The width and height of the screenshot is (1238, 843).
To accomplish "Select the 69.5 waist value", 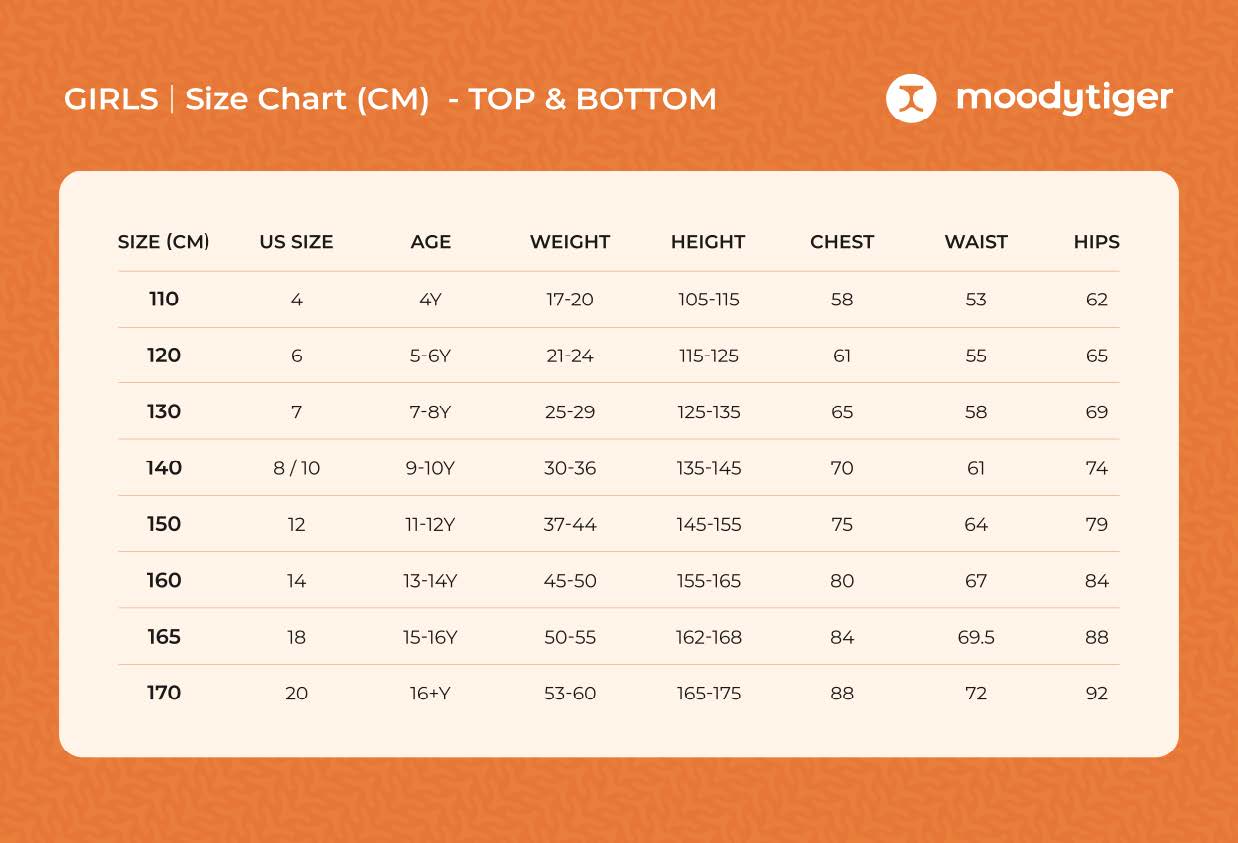I will [976, 637].
